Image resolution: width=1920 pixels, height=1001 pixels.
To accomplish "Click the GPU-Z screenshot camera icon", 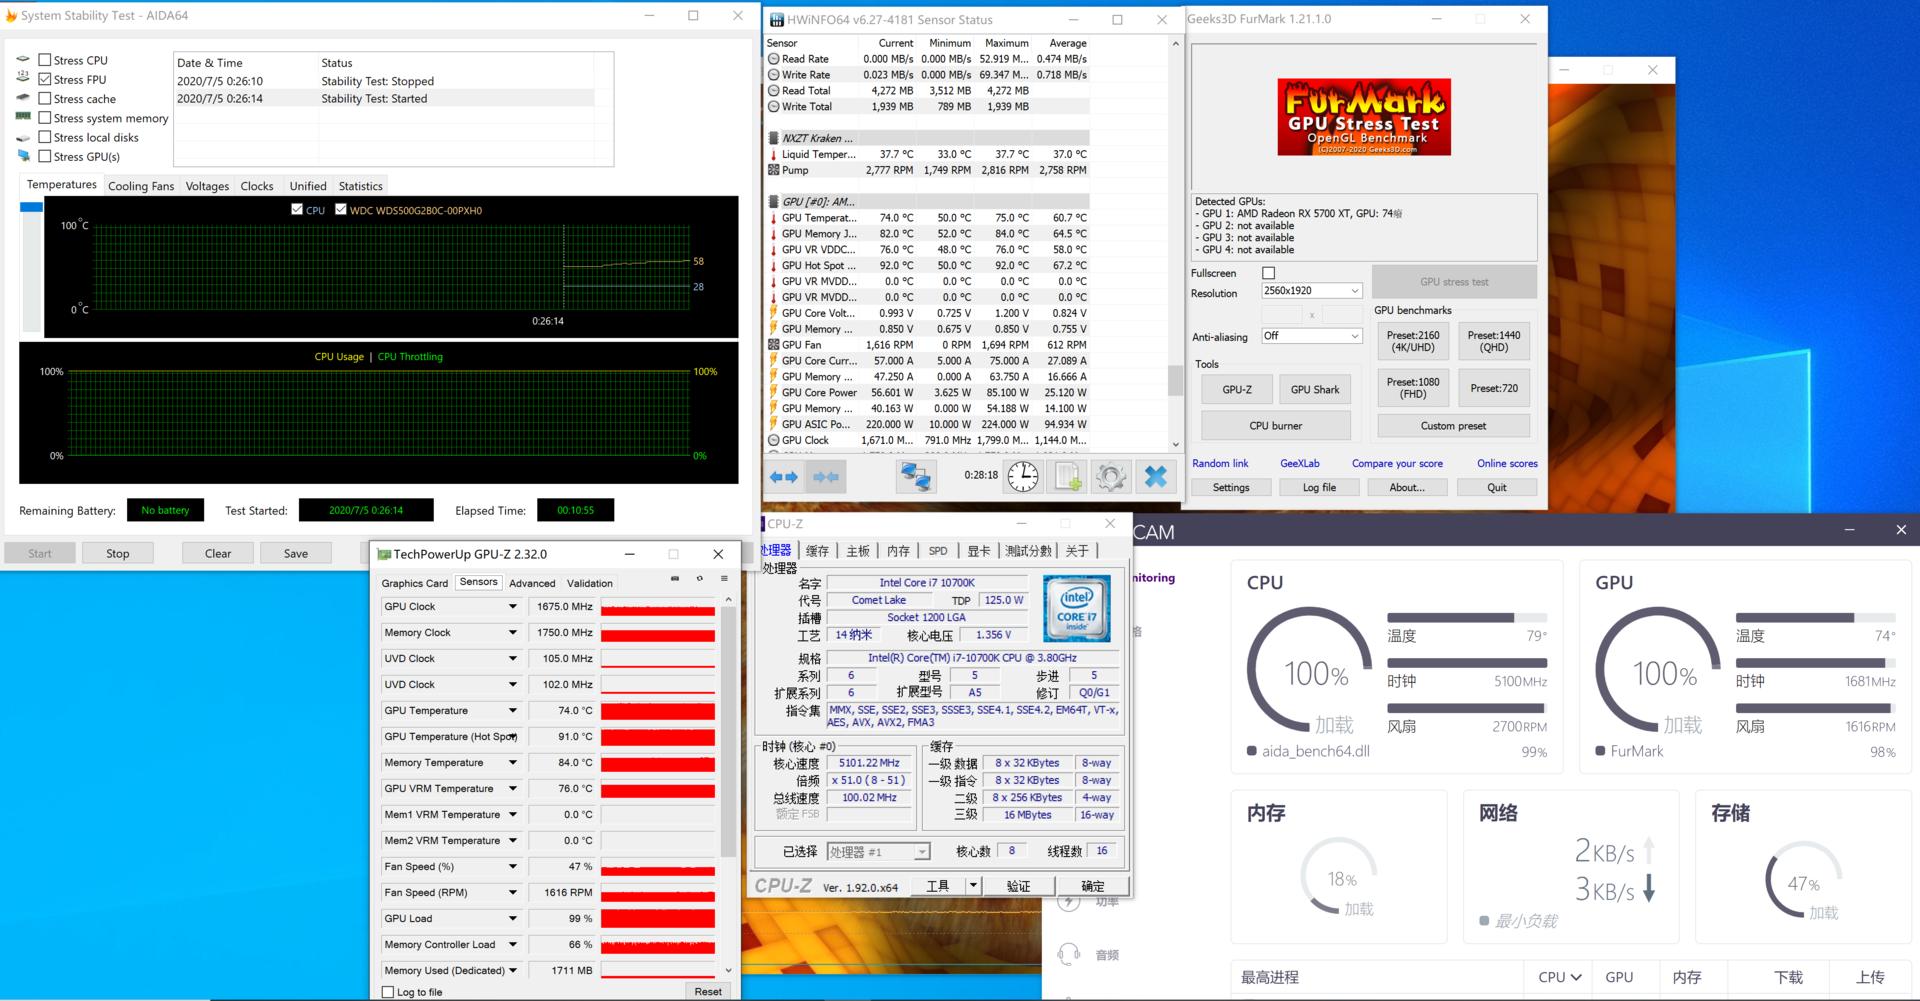I will 674,579.
